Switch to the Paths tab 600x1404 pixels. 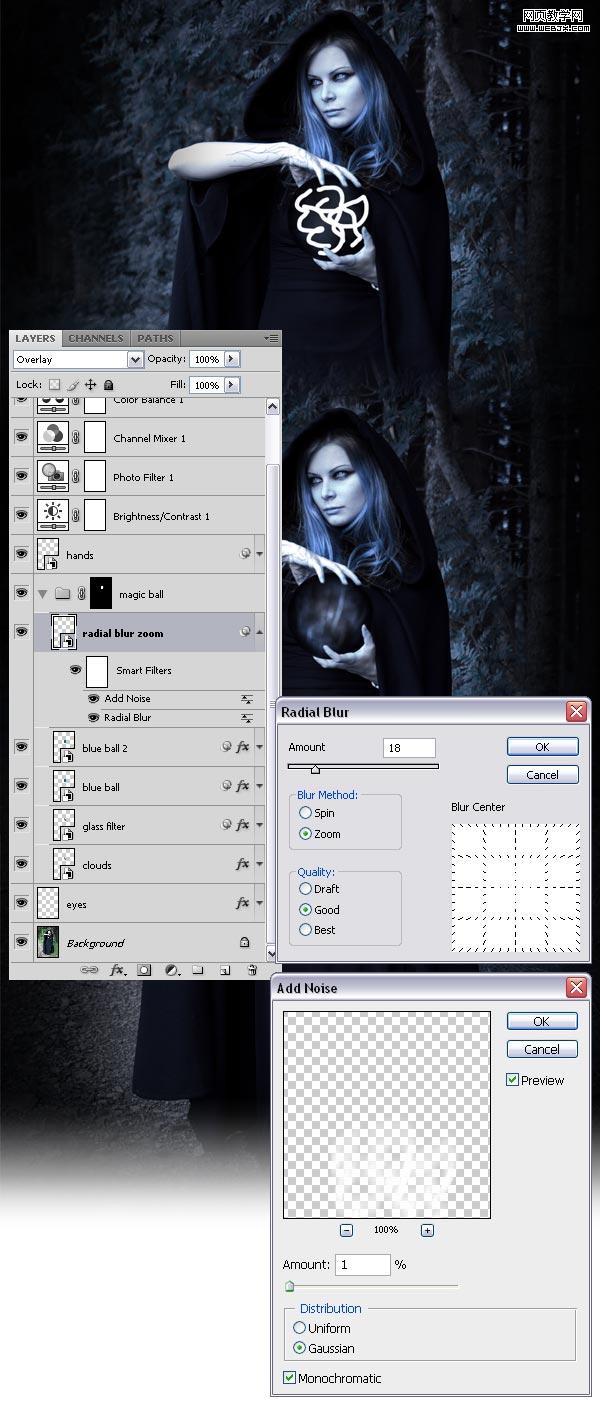156,338
